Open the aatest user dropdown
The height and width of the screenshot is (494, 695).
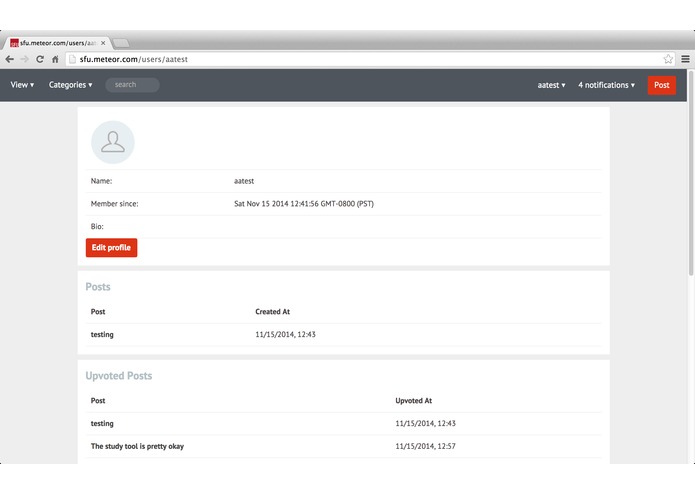(x=551, y=85)
